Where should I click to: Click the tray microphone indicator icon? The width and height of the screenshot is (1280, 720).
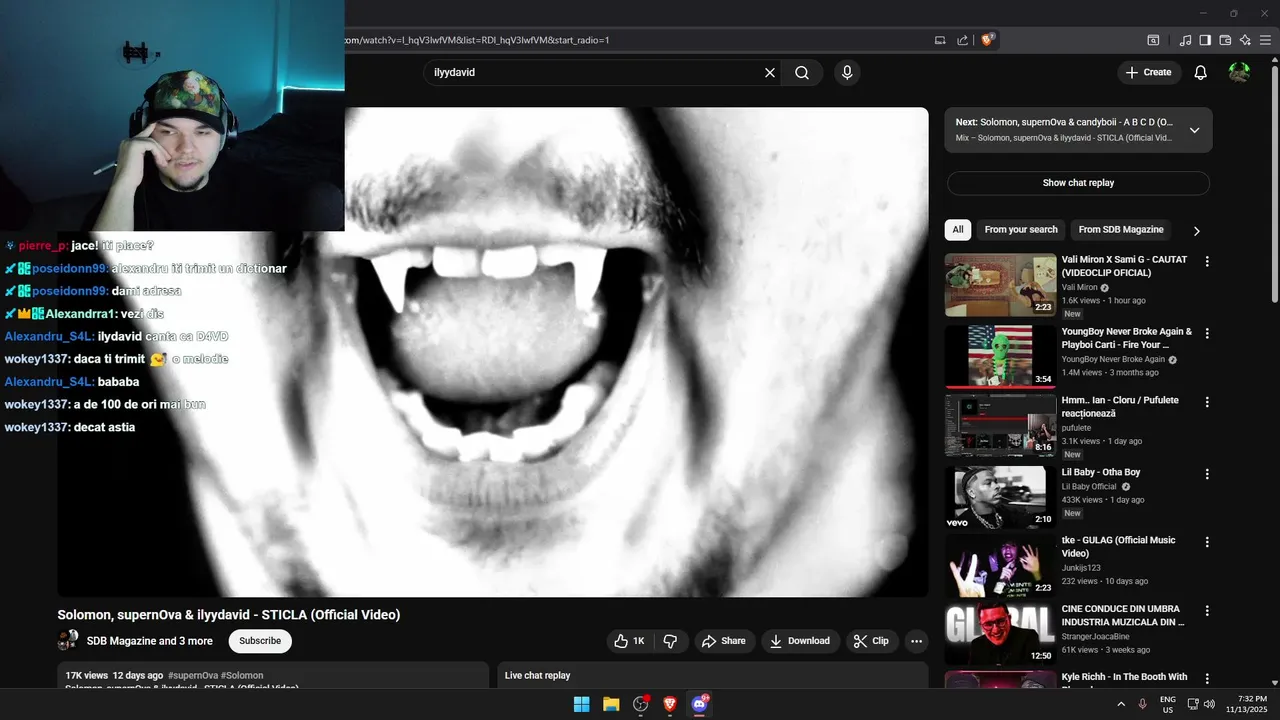click(1142, 704)
